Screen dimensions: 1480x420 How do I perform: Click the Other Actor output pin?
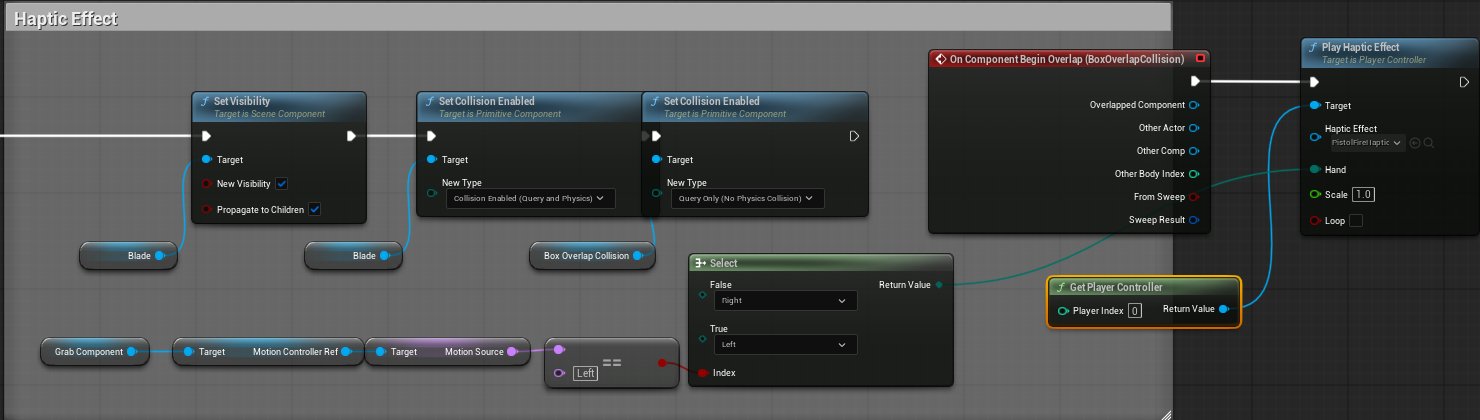pyautogui.click(x=1194, y=128)
